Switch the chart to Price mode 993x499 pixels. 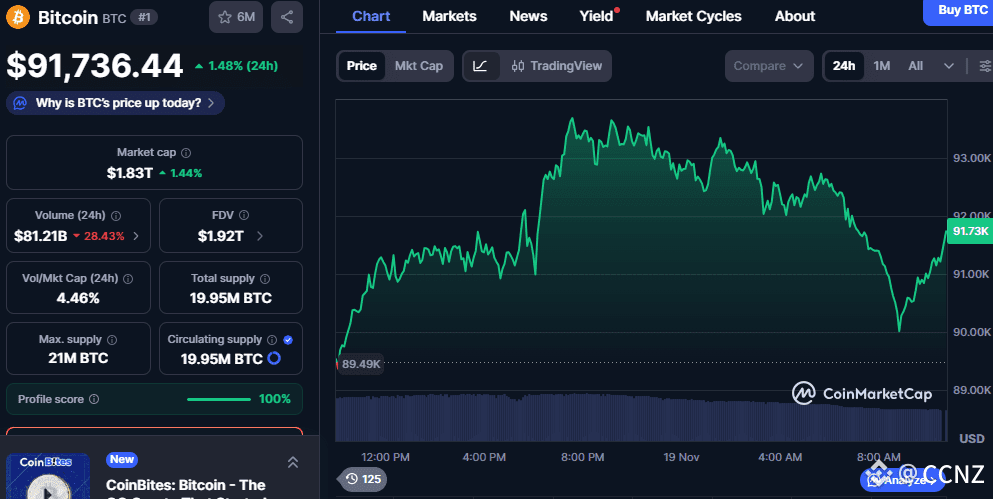361,66
